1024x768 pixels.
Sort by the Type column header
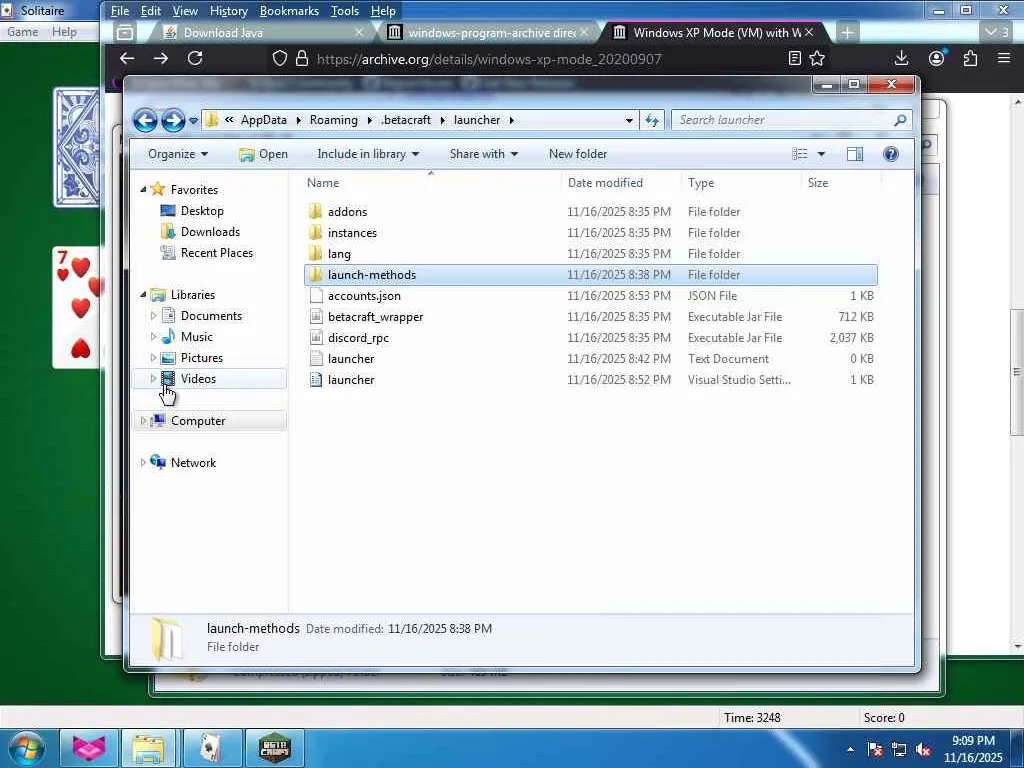coord(741,183)
